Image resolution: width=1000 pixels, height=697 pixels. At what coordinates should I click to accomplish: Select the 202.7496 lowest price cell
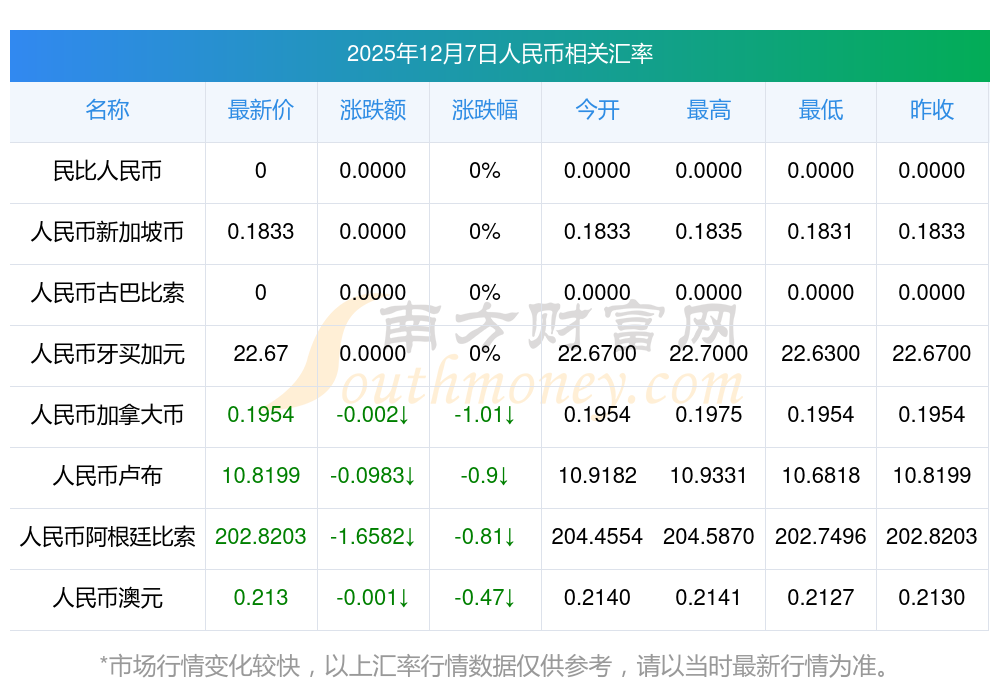point(820,537)
